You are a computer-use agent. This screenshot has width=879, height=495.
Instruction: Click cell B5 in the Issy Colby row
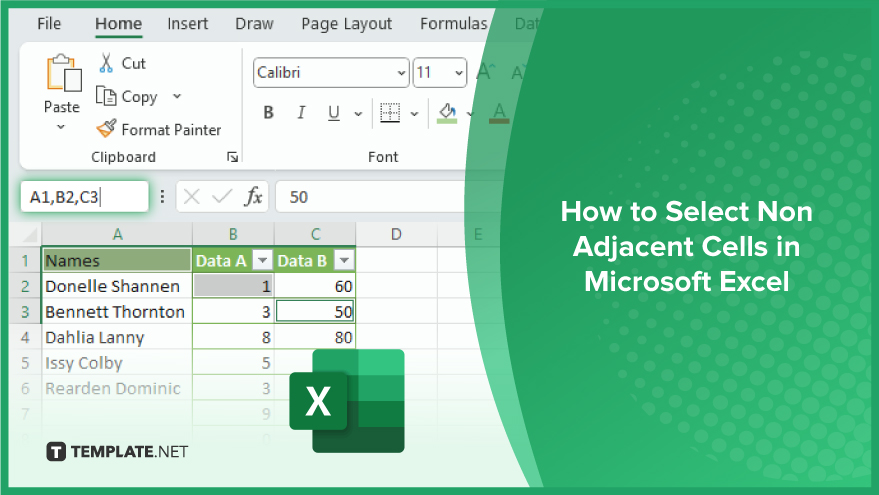point(233,363)
